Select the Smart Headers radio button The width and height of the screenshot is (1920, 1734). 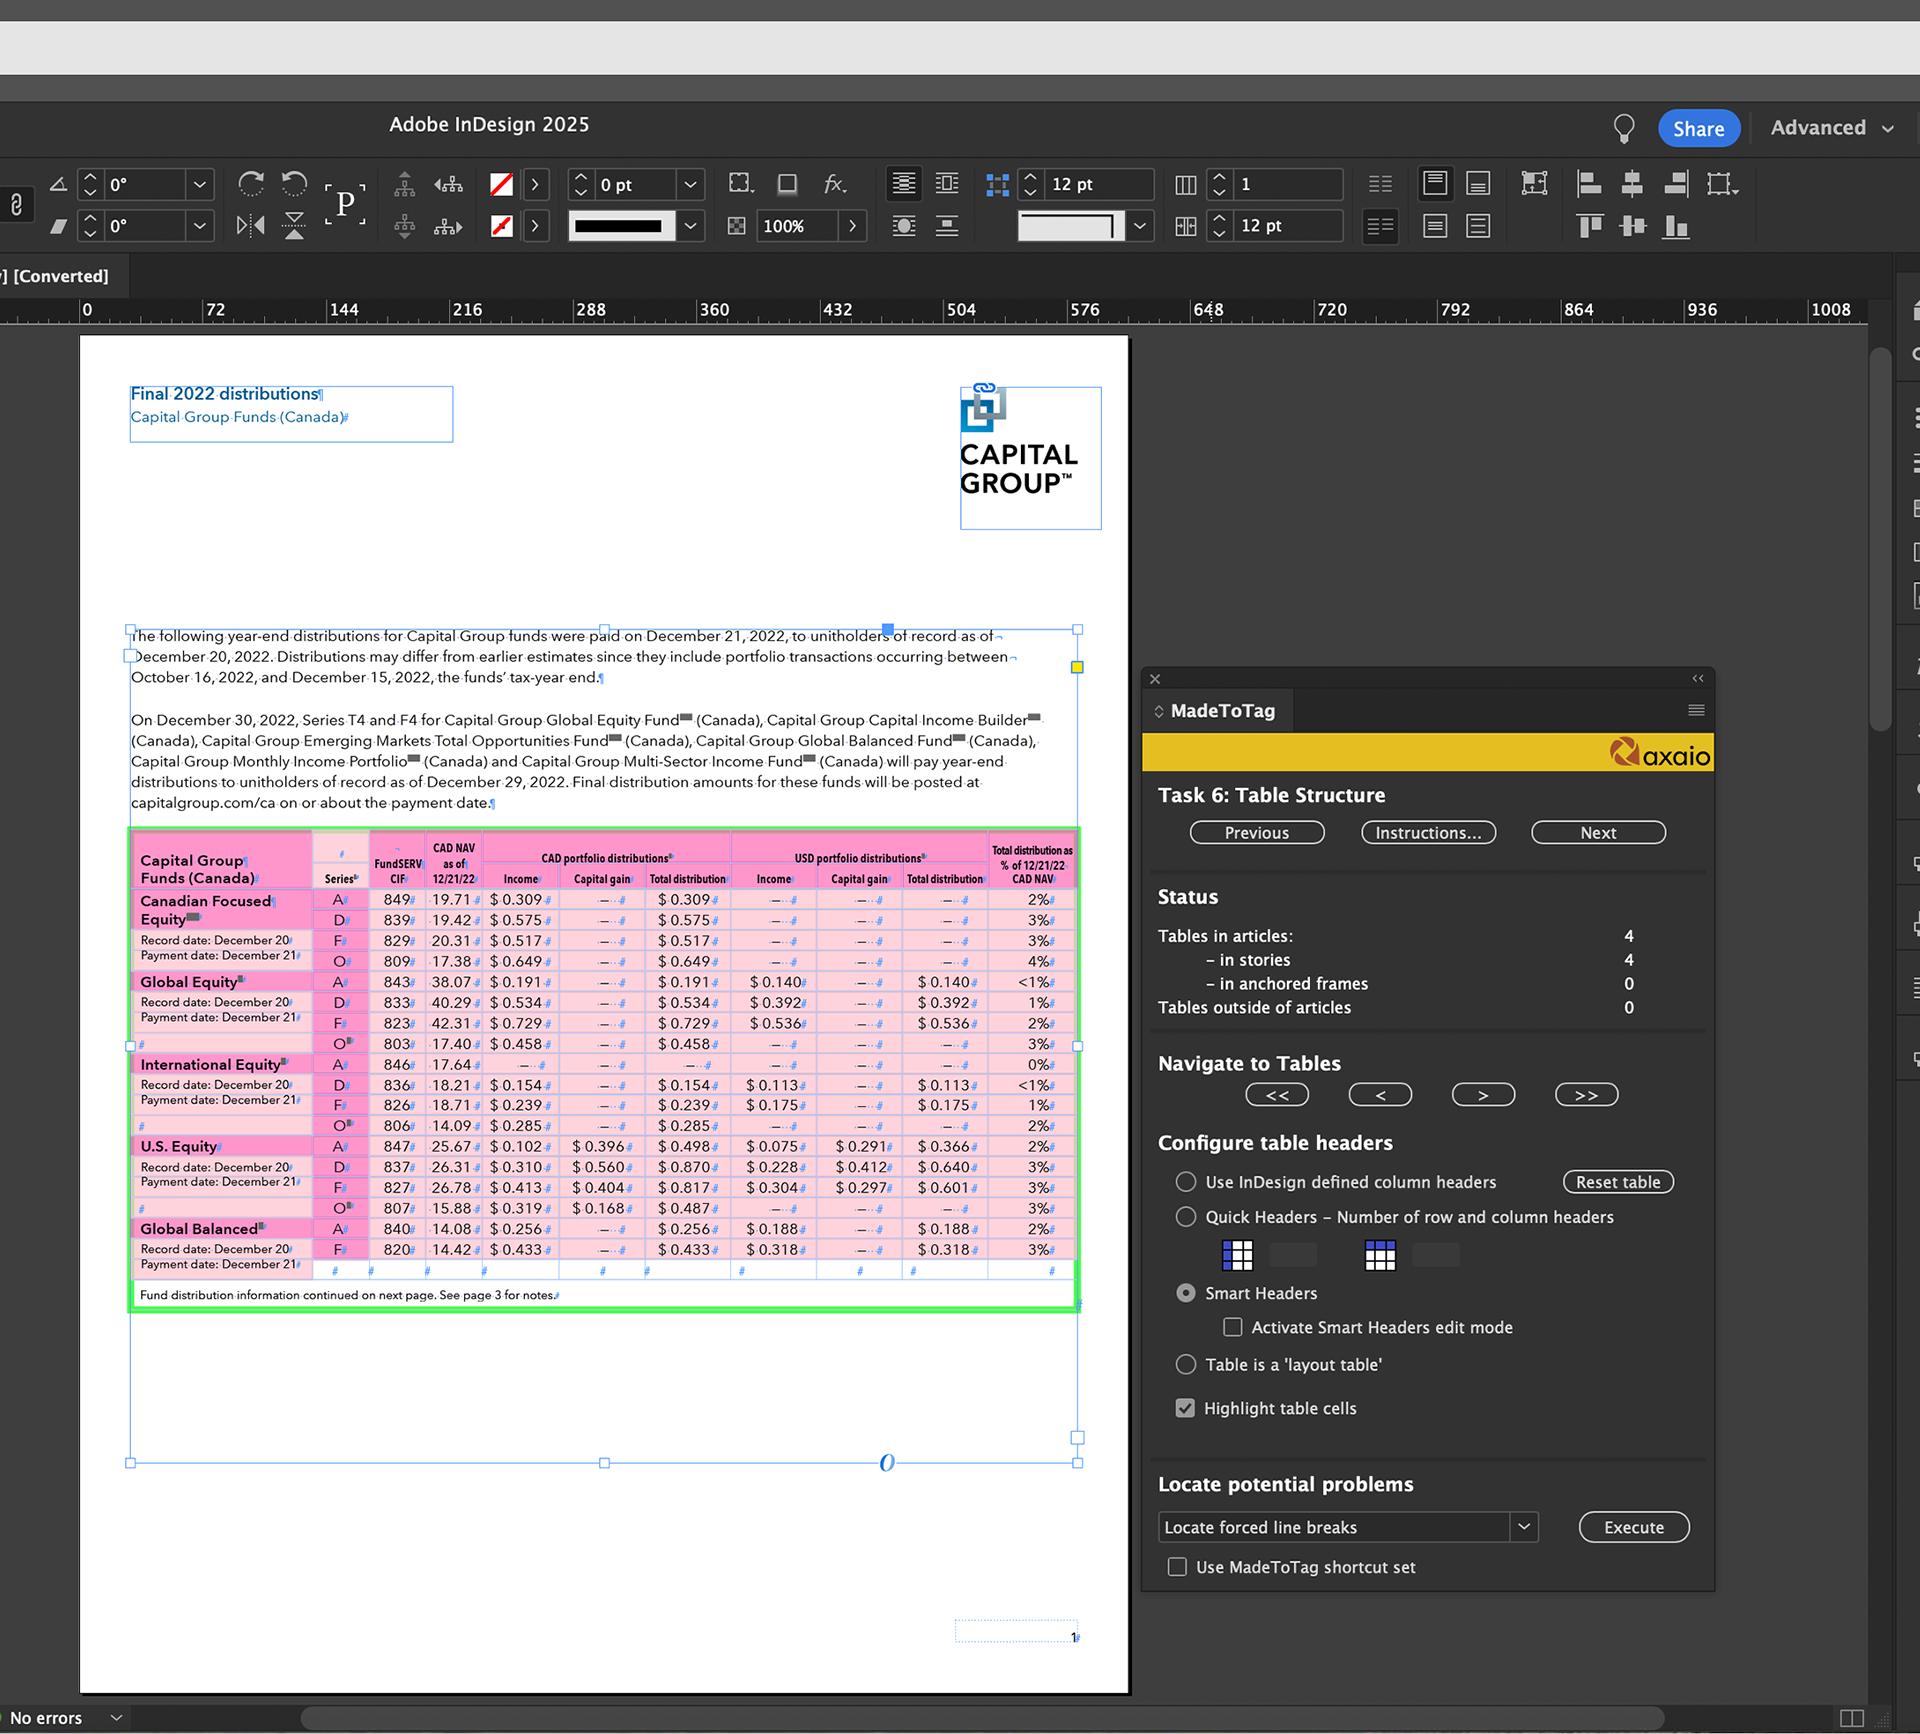tap(1185, 1293)
